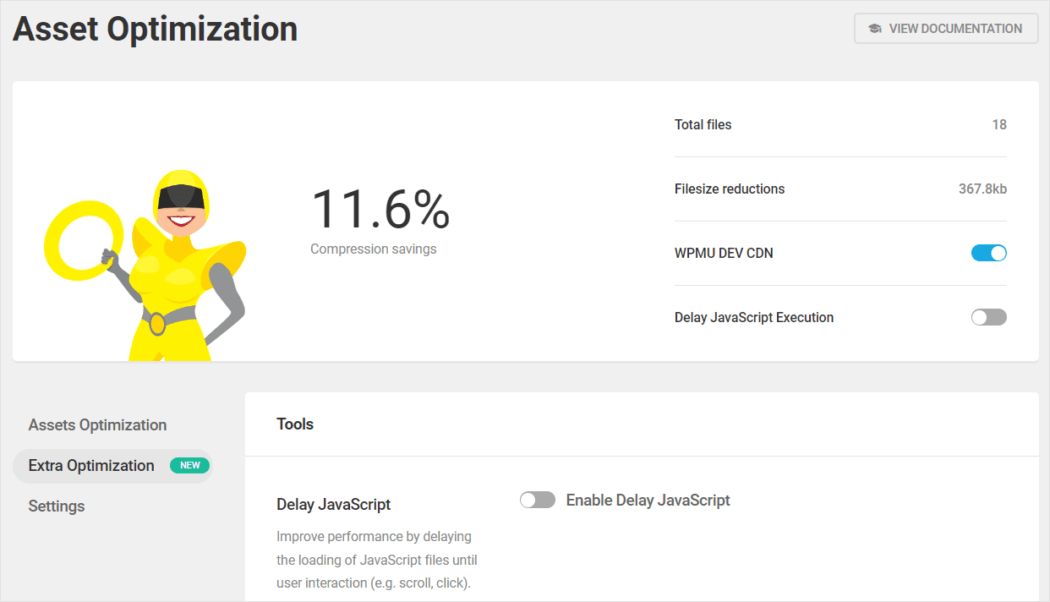This screenshot has height=602, width=1050.
Task: Disable the WPMU DEV CDN toggle
Action: coord(988,253)
